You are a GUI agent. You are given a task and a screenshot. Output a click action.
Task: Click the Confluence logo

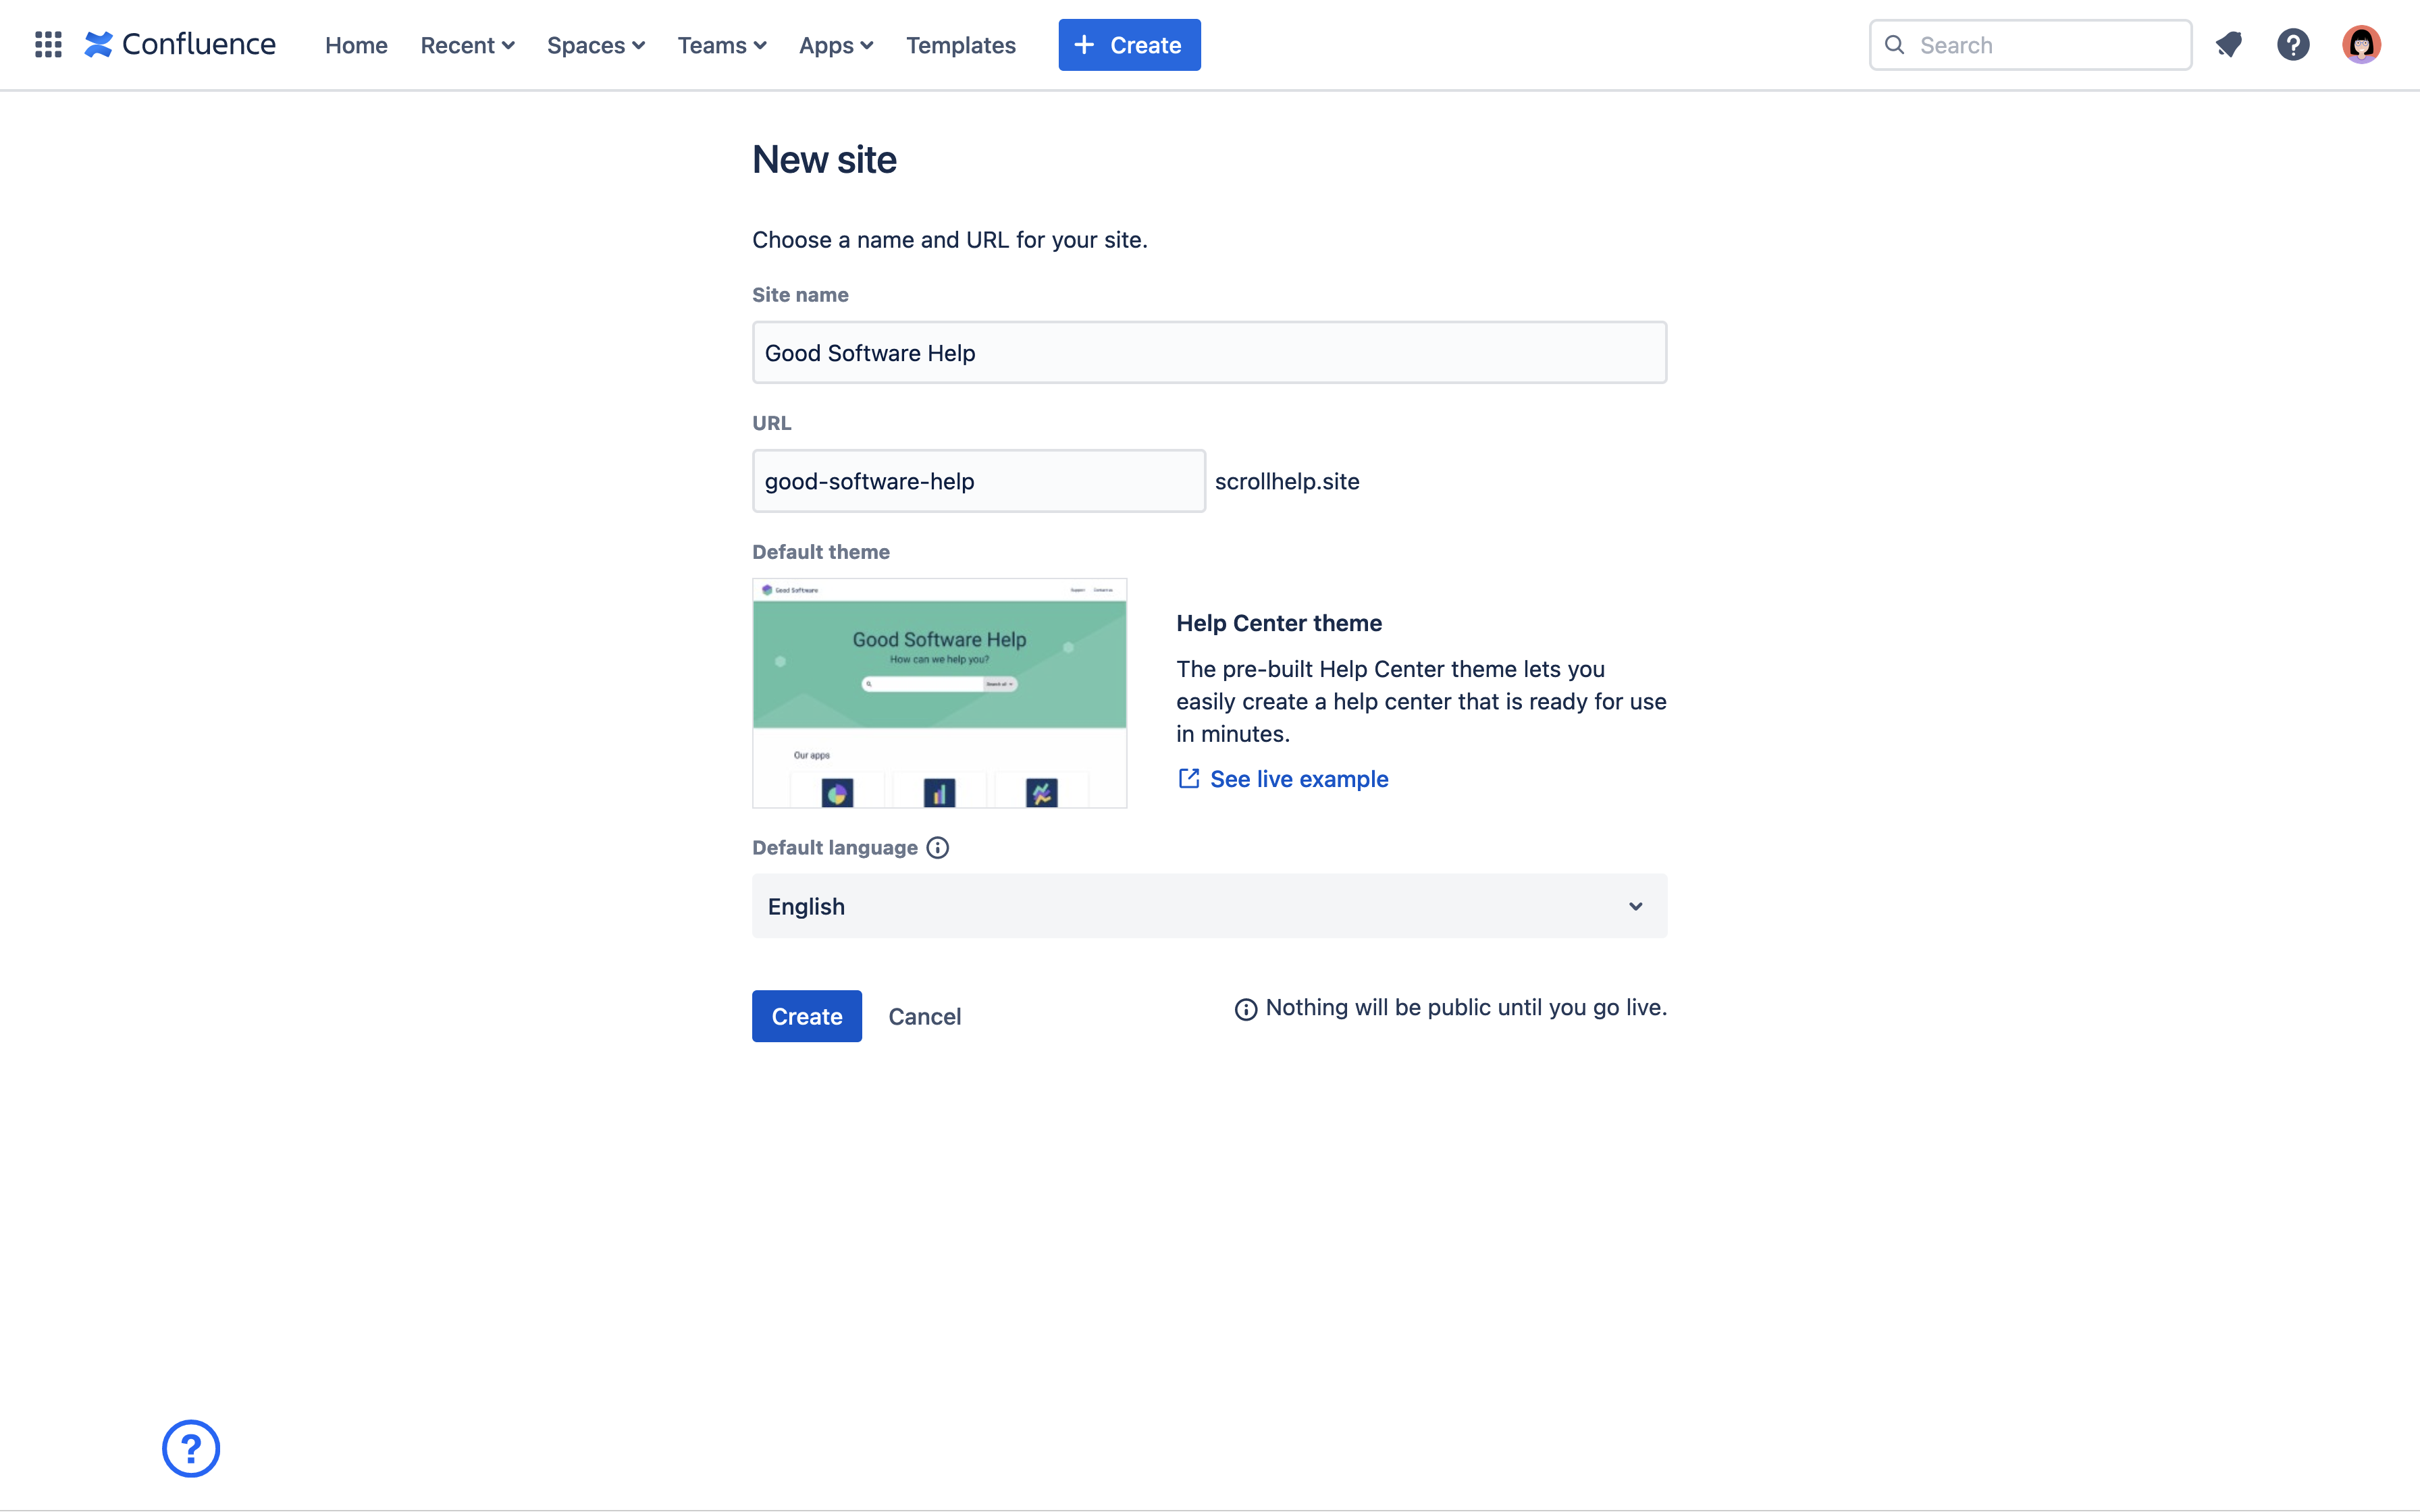(x=181, y=45)
